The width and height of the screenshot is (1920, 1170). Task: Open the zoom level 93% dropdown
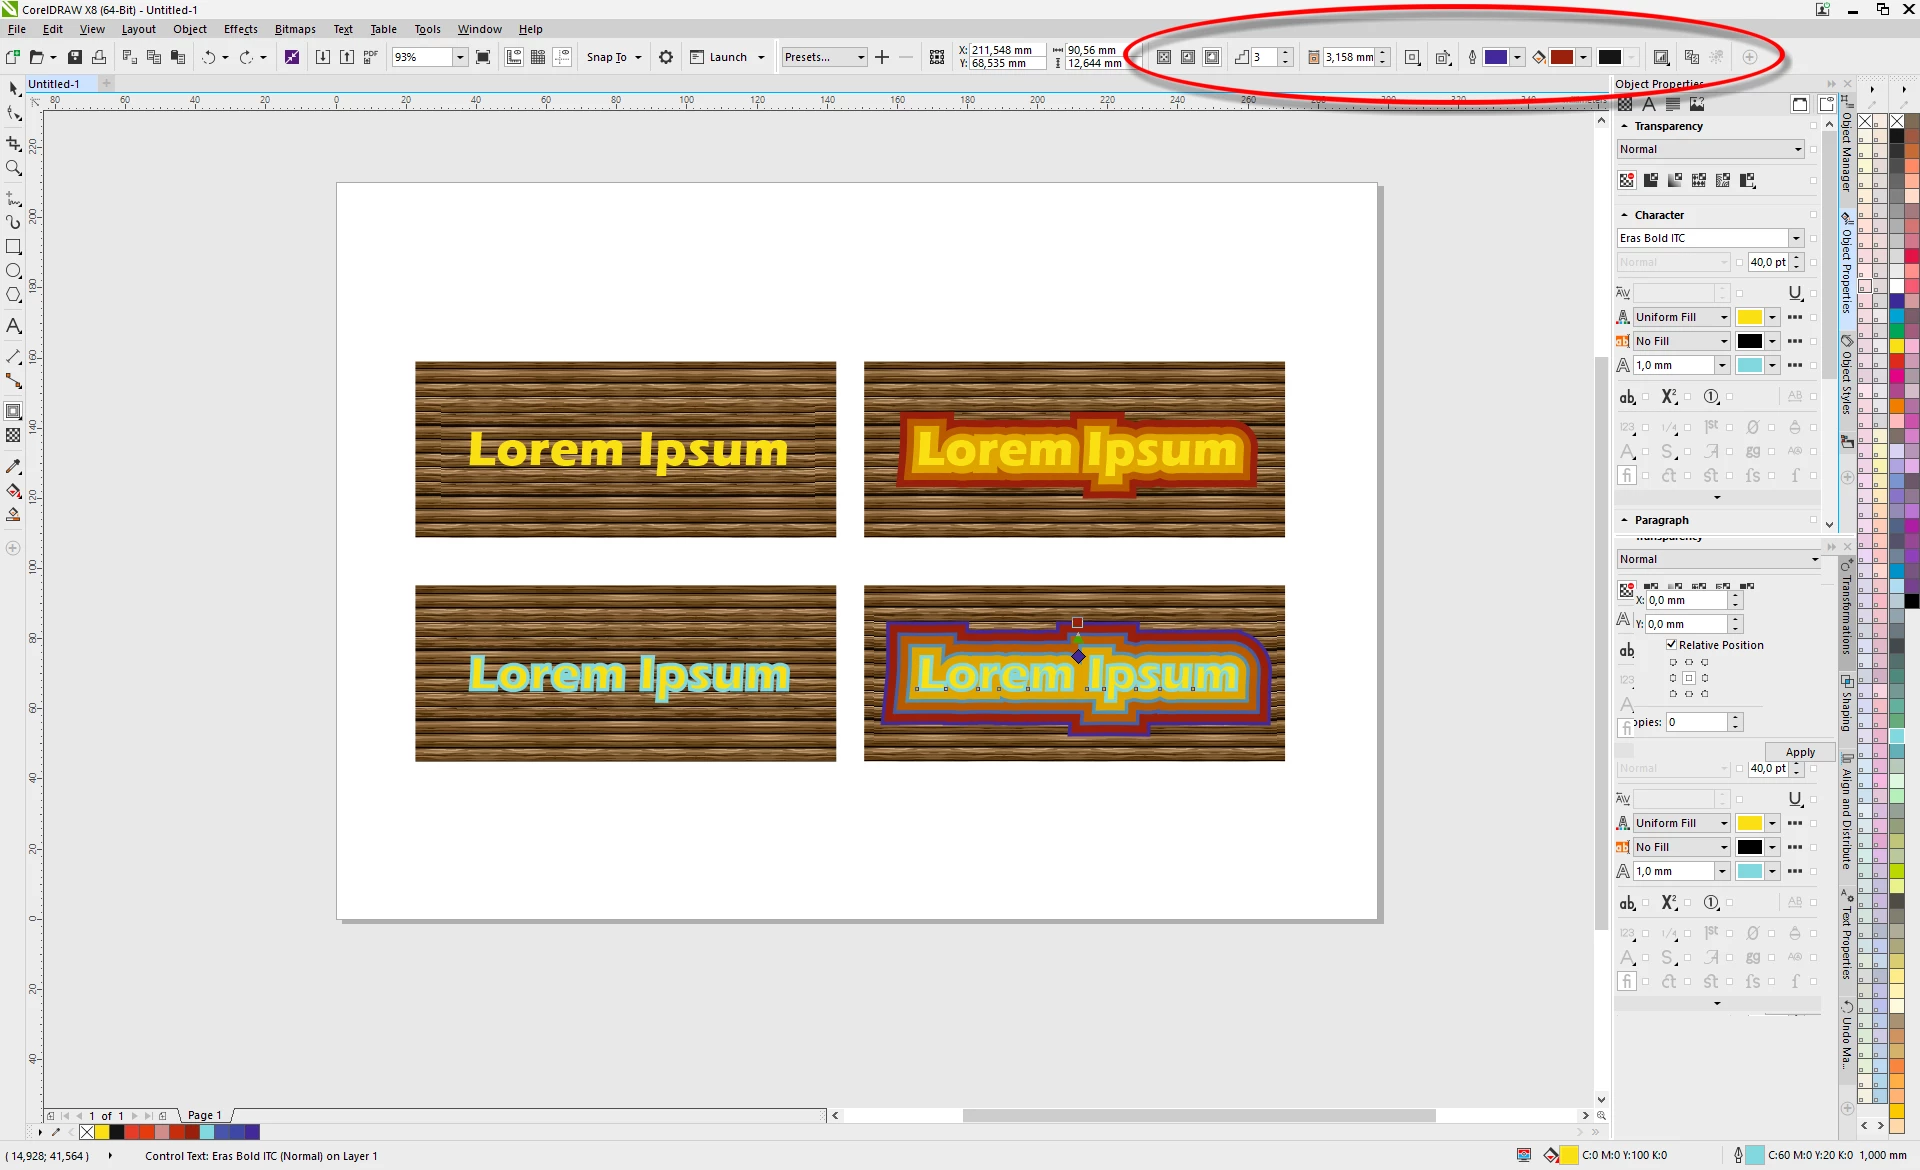(x=460, y=57)
